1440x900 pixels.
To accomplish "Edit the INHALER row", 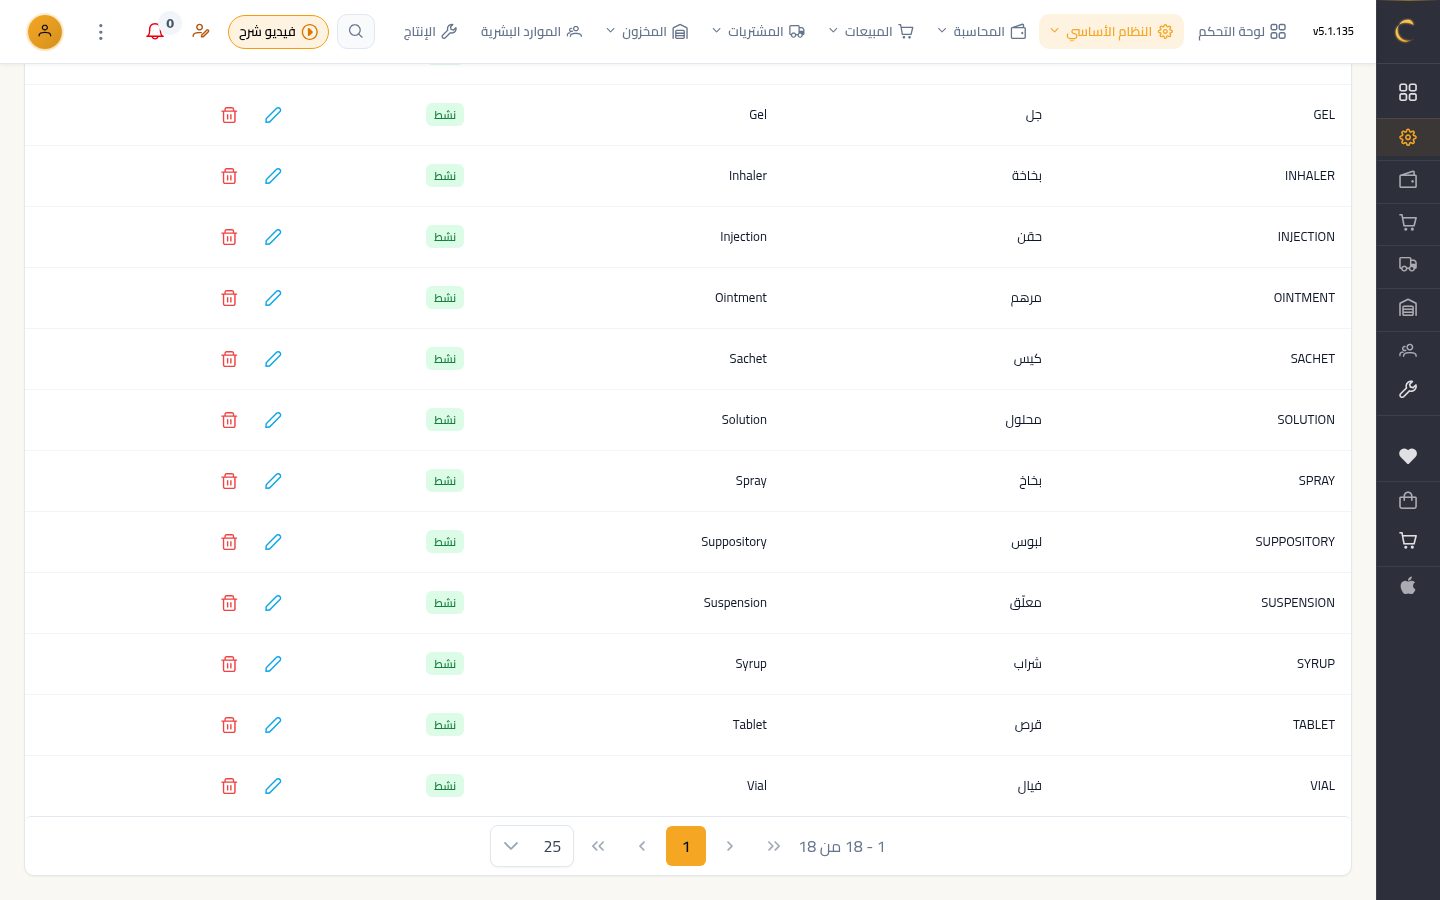I will click(x=273, y=176).
